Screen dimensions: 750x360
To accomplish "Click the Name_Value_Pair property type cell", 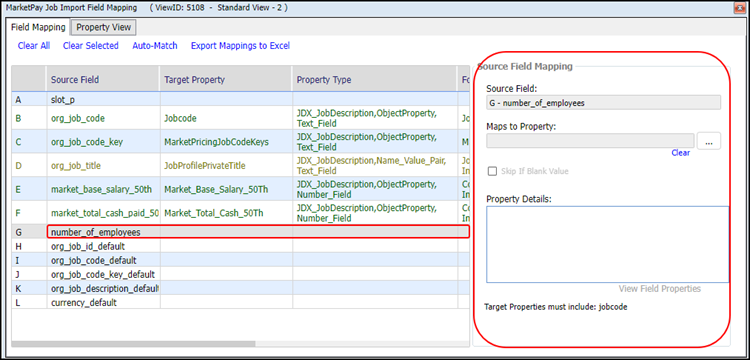I will coord(375,166).
